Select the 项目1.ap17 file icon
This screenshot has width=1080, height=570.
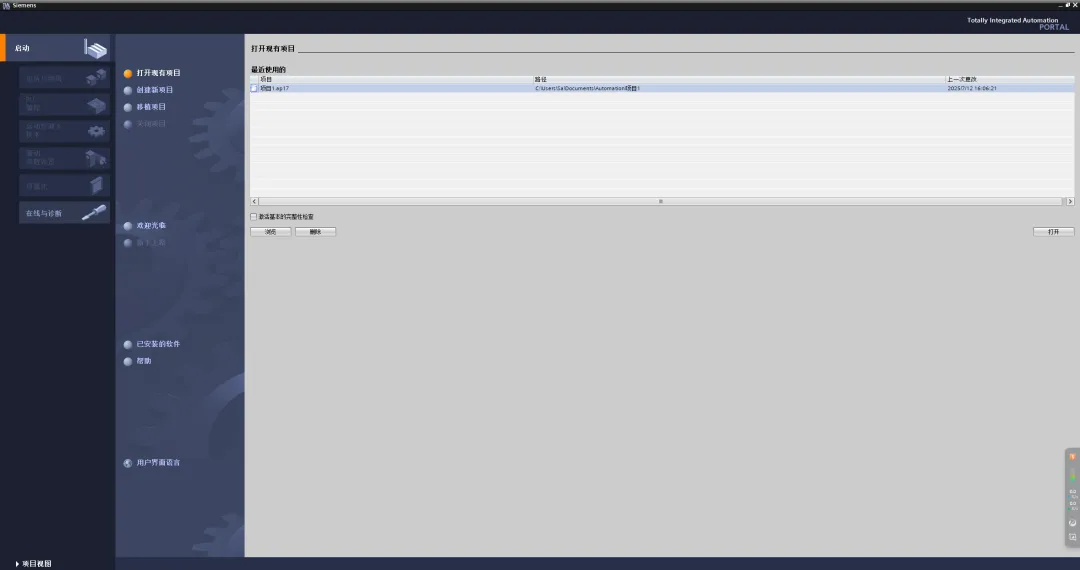click(253, 88)
